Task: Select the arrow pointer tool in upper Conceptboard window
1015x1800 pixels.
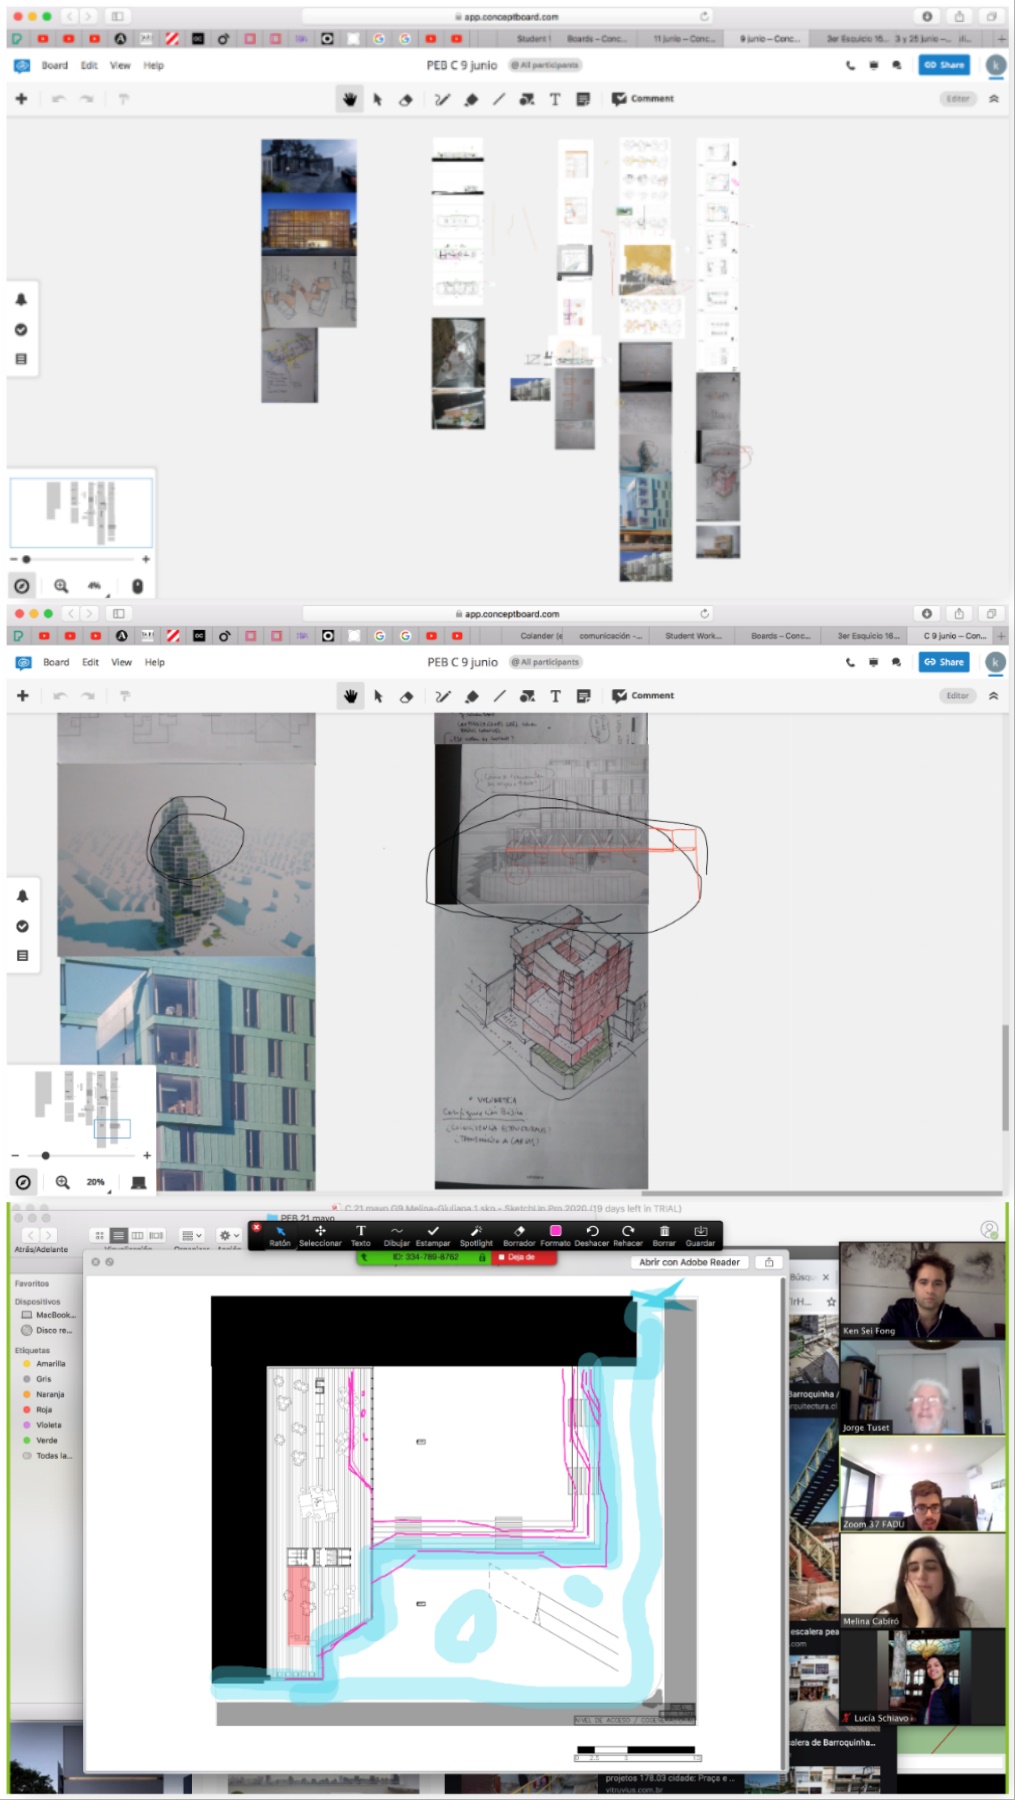Action: (x=377, y=99)
